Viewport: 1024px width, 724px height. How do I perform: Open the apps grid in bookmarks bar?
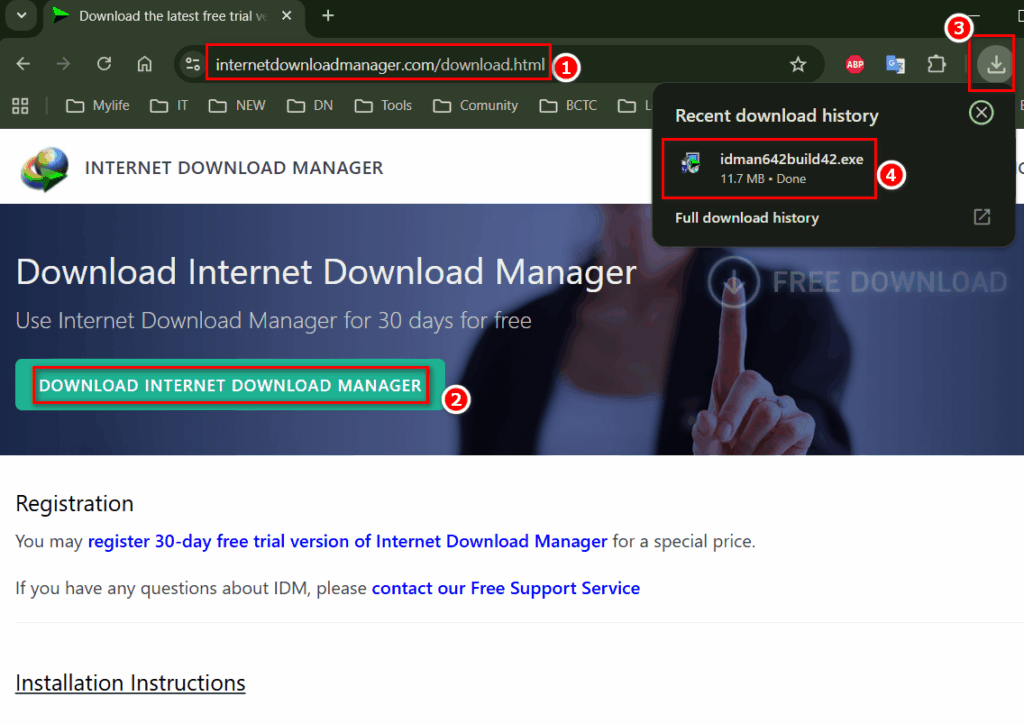coord(20,106)
